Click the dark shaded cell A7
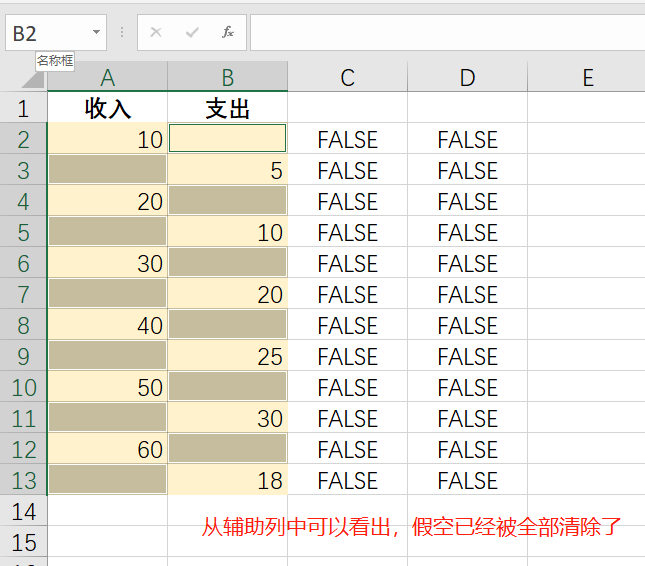The image size is (645, 566). pos(107,293)
